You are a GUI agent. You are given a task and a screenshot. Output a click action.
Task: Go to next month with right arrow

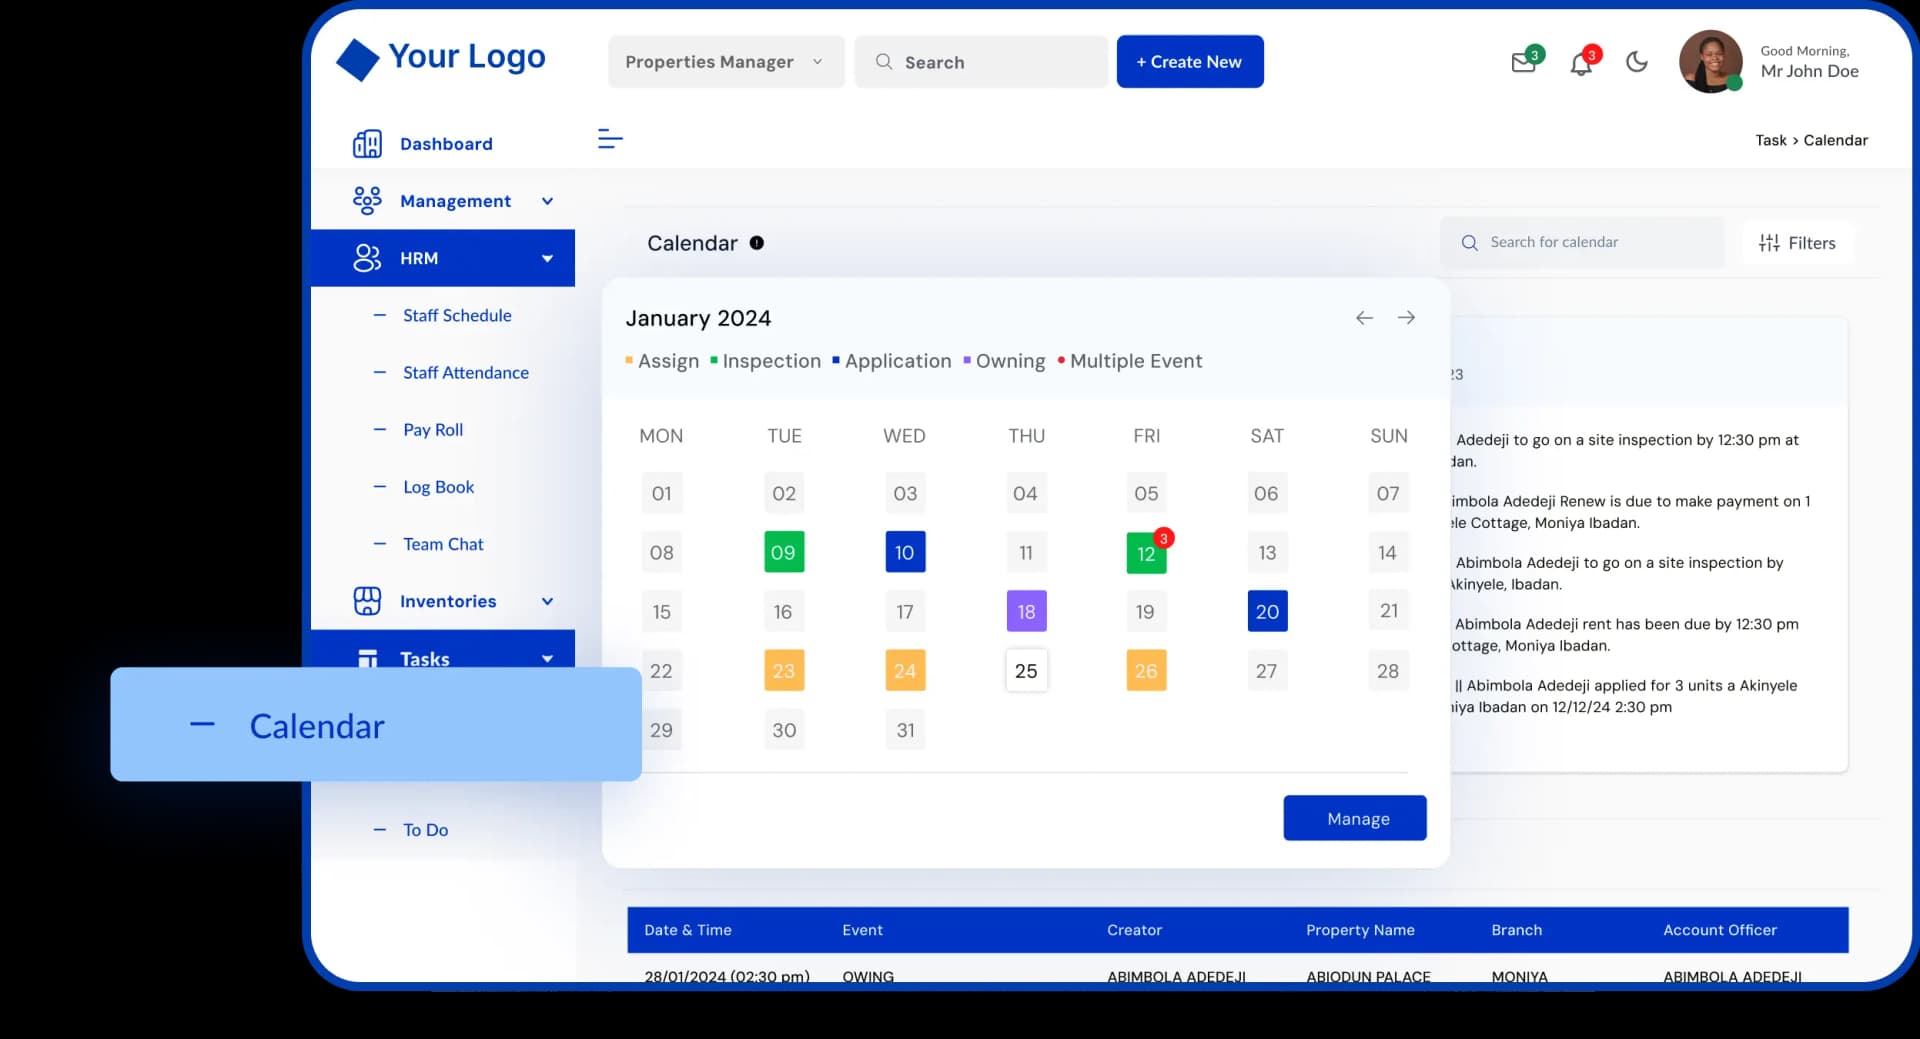(1406, 318)
